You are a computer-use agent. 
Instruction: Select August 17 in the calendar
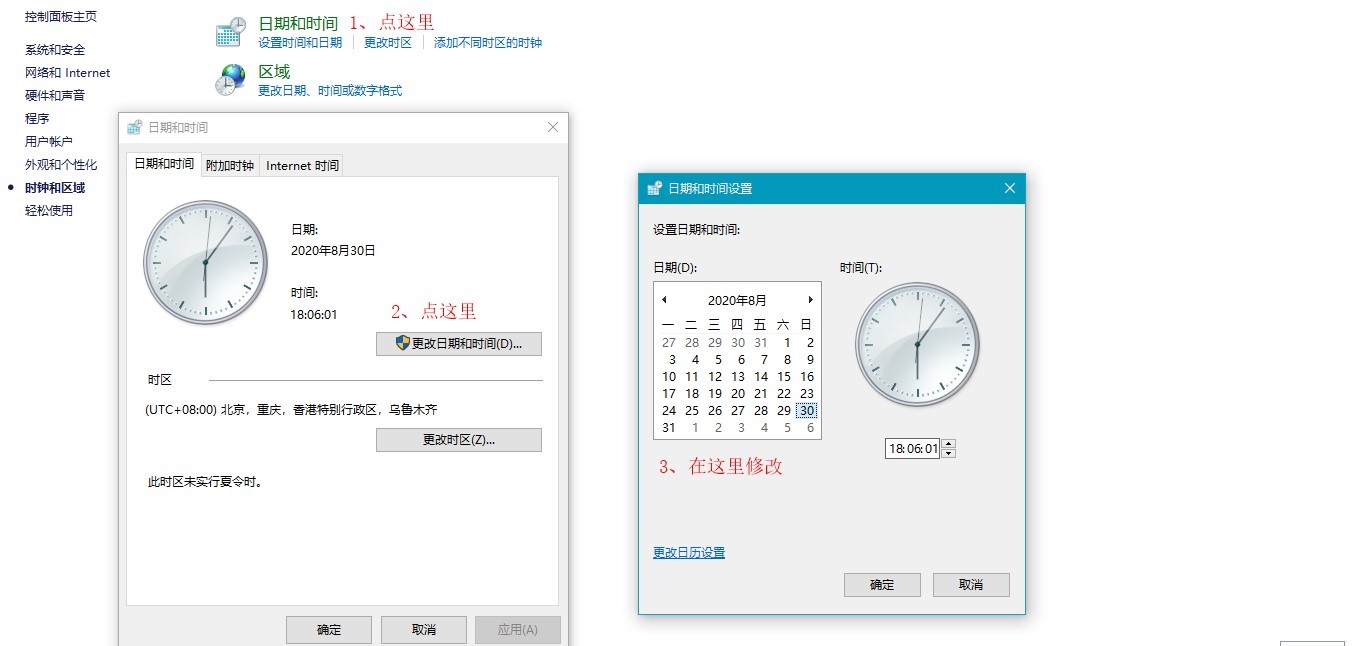669,394
